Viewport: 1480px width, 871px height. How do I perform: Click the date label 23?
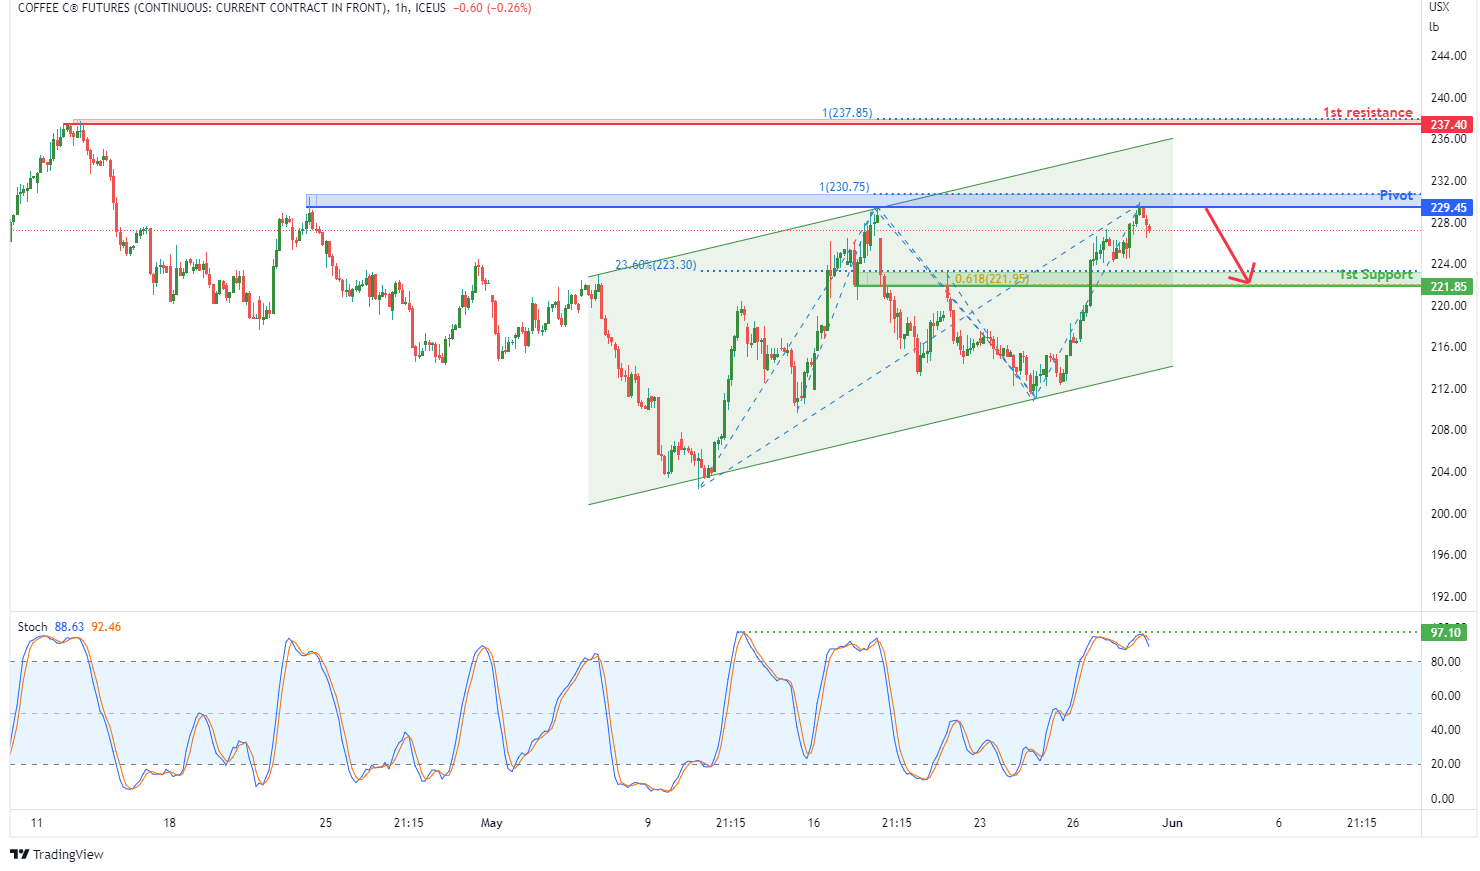[x=980, y=823]
